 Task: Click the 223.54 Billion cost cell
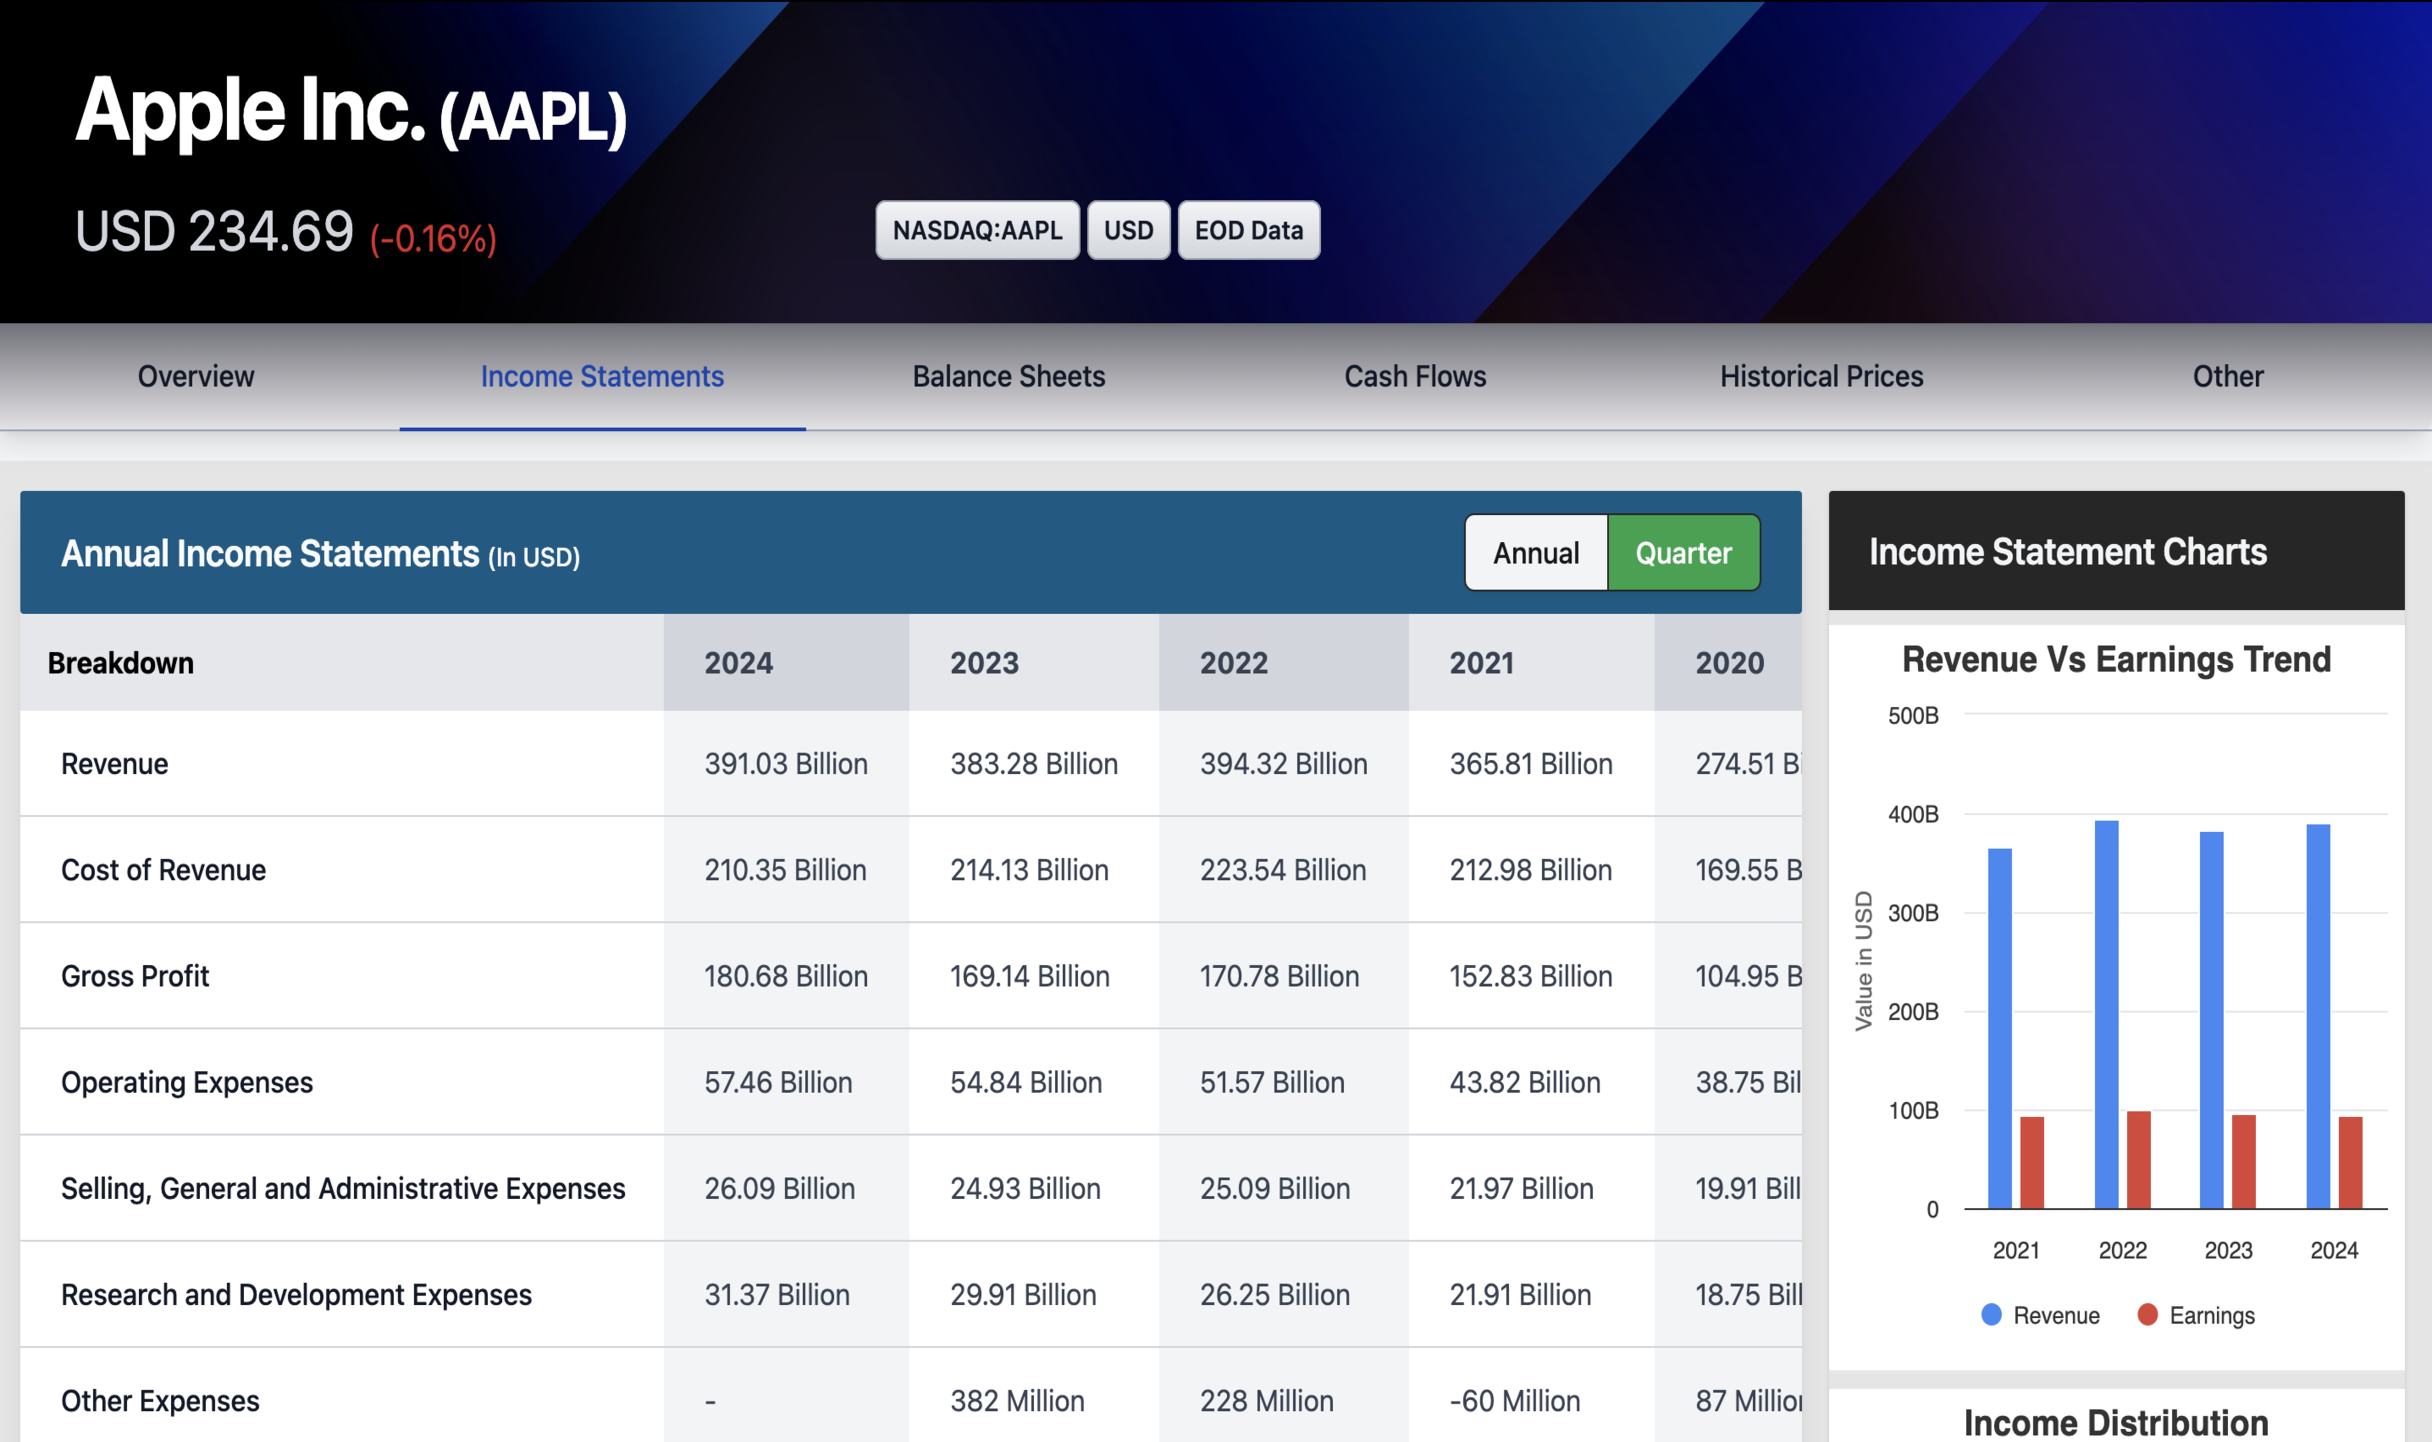[1283, 870]
